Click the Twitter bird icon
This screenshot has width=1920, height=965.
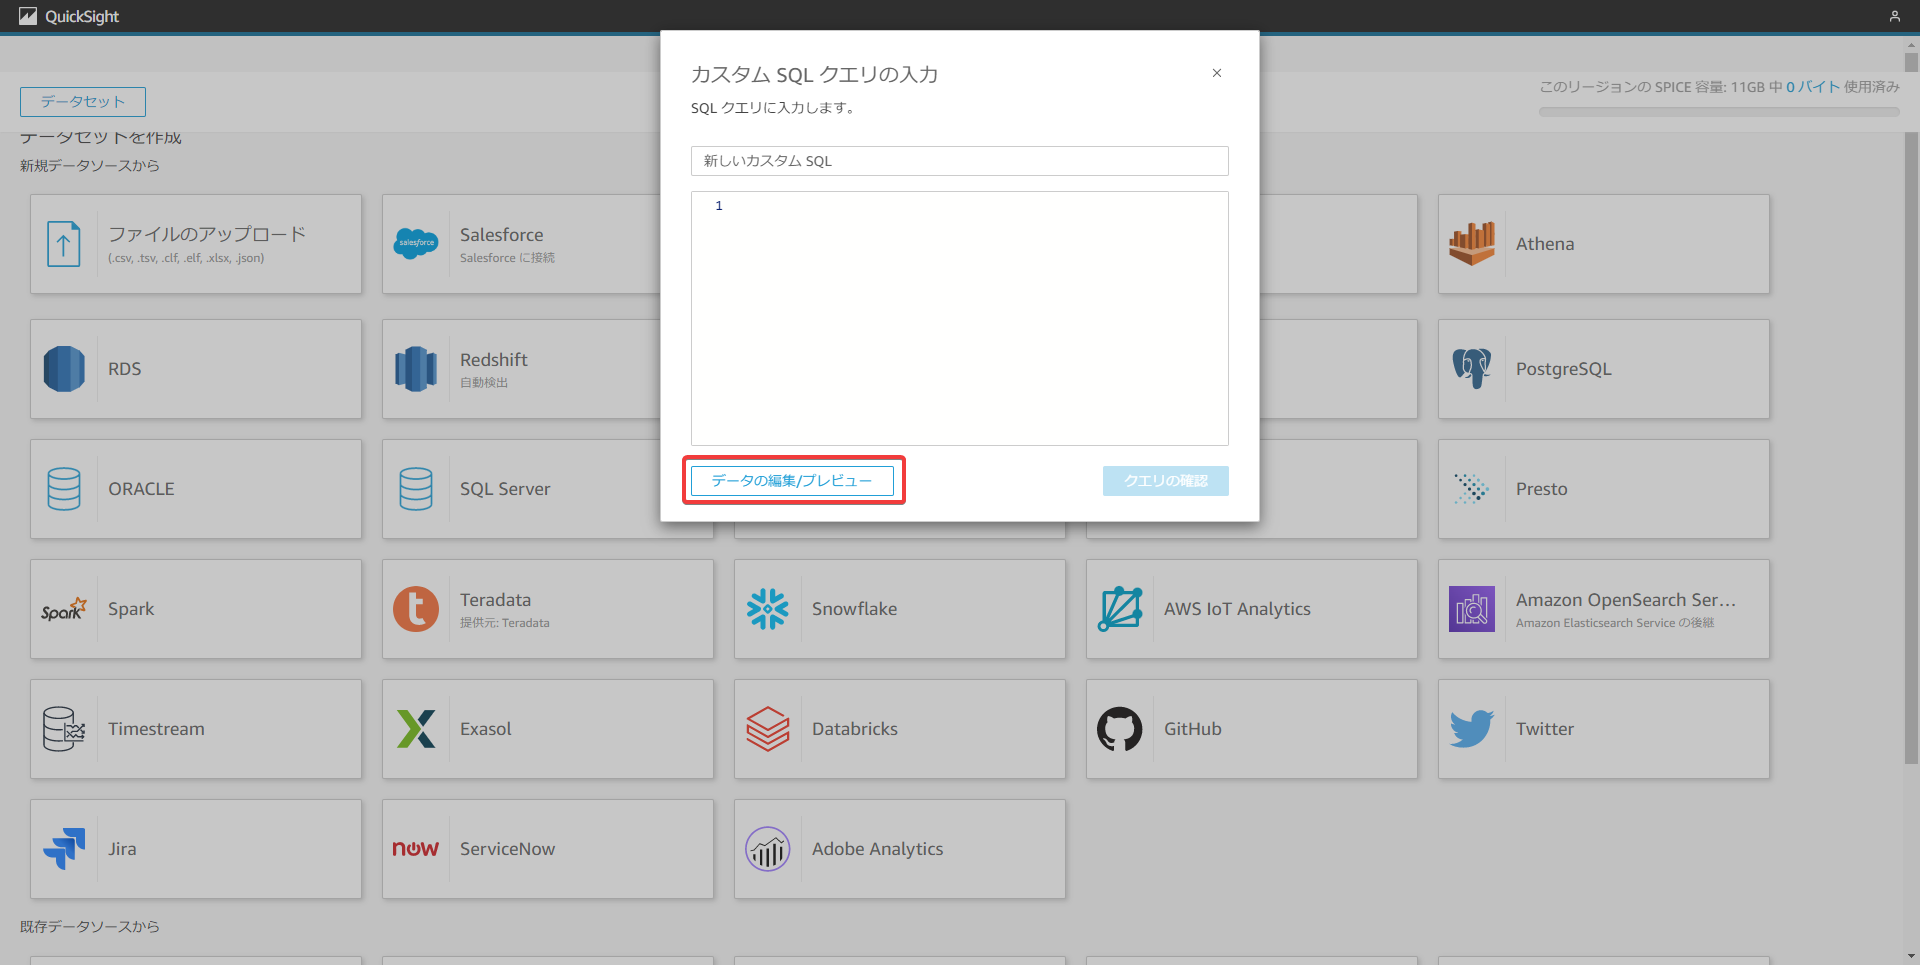1472,729
